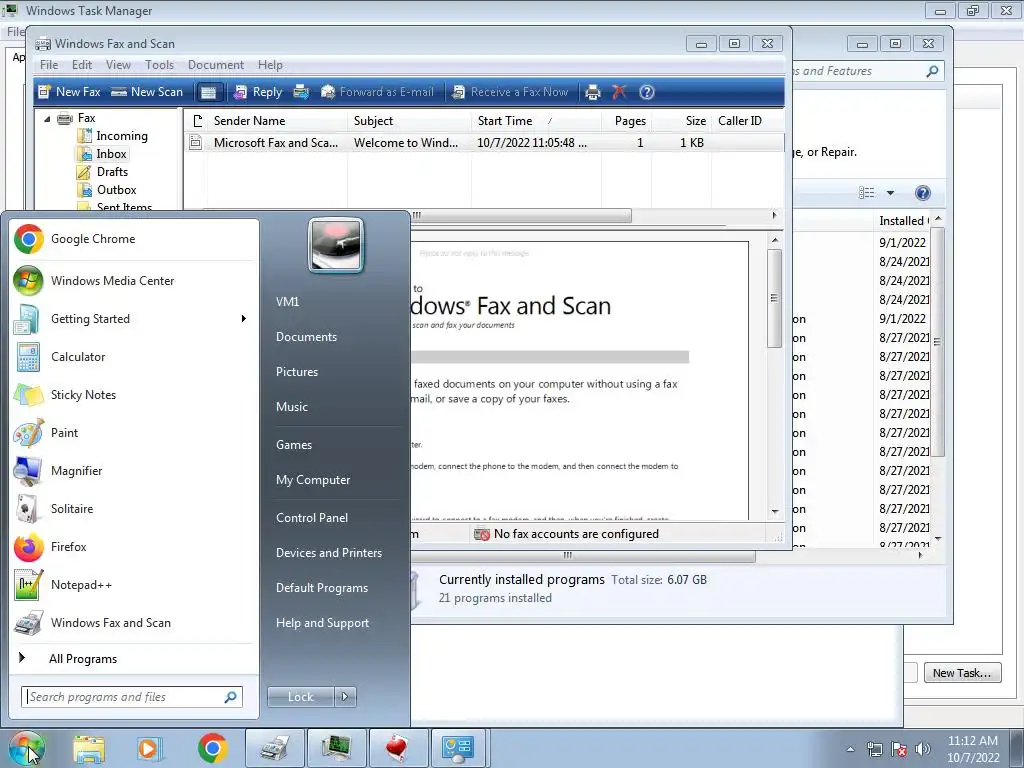Screen dimensions: 1024x768
Task: Select the Inbox folder
Action: click(102, 153)
